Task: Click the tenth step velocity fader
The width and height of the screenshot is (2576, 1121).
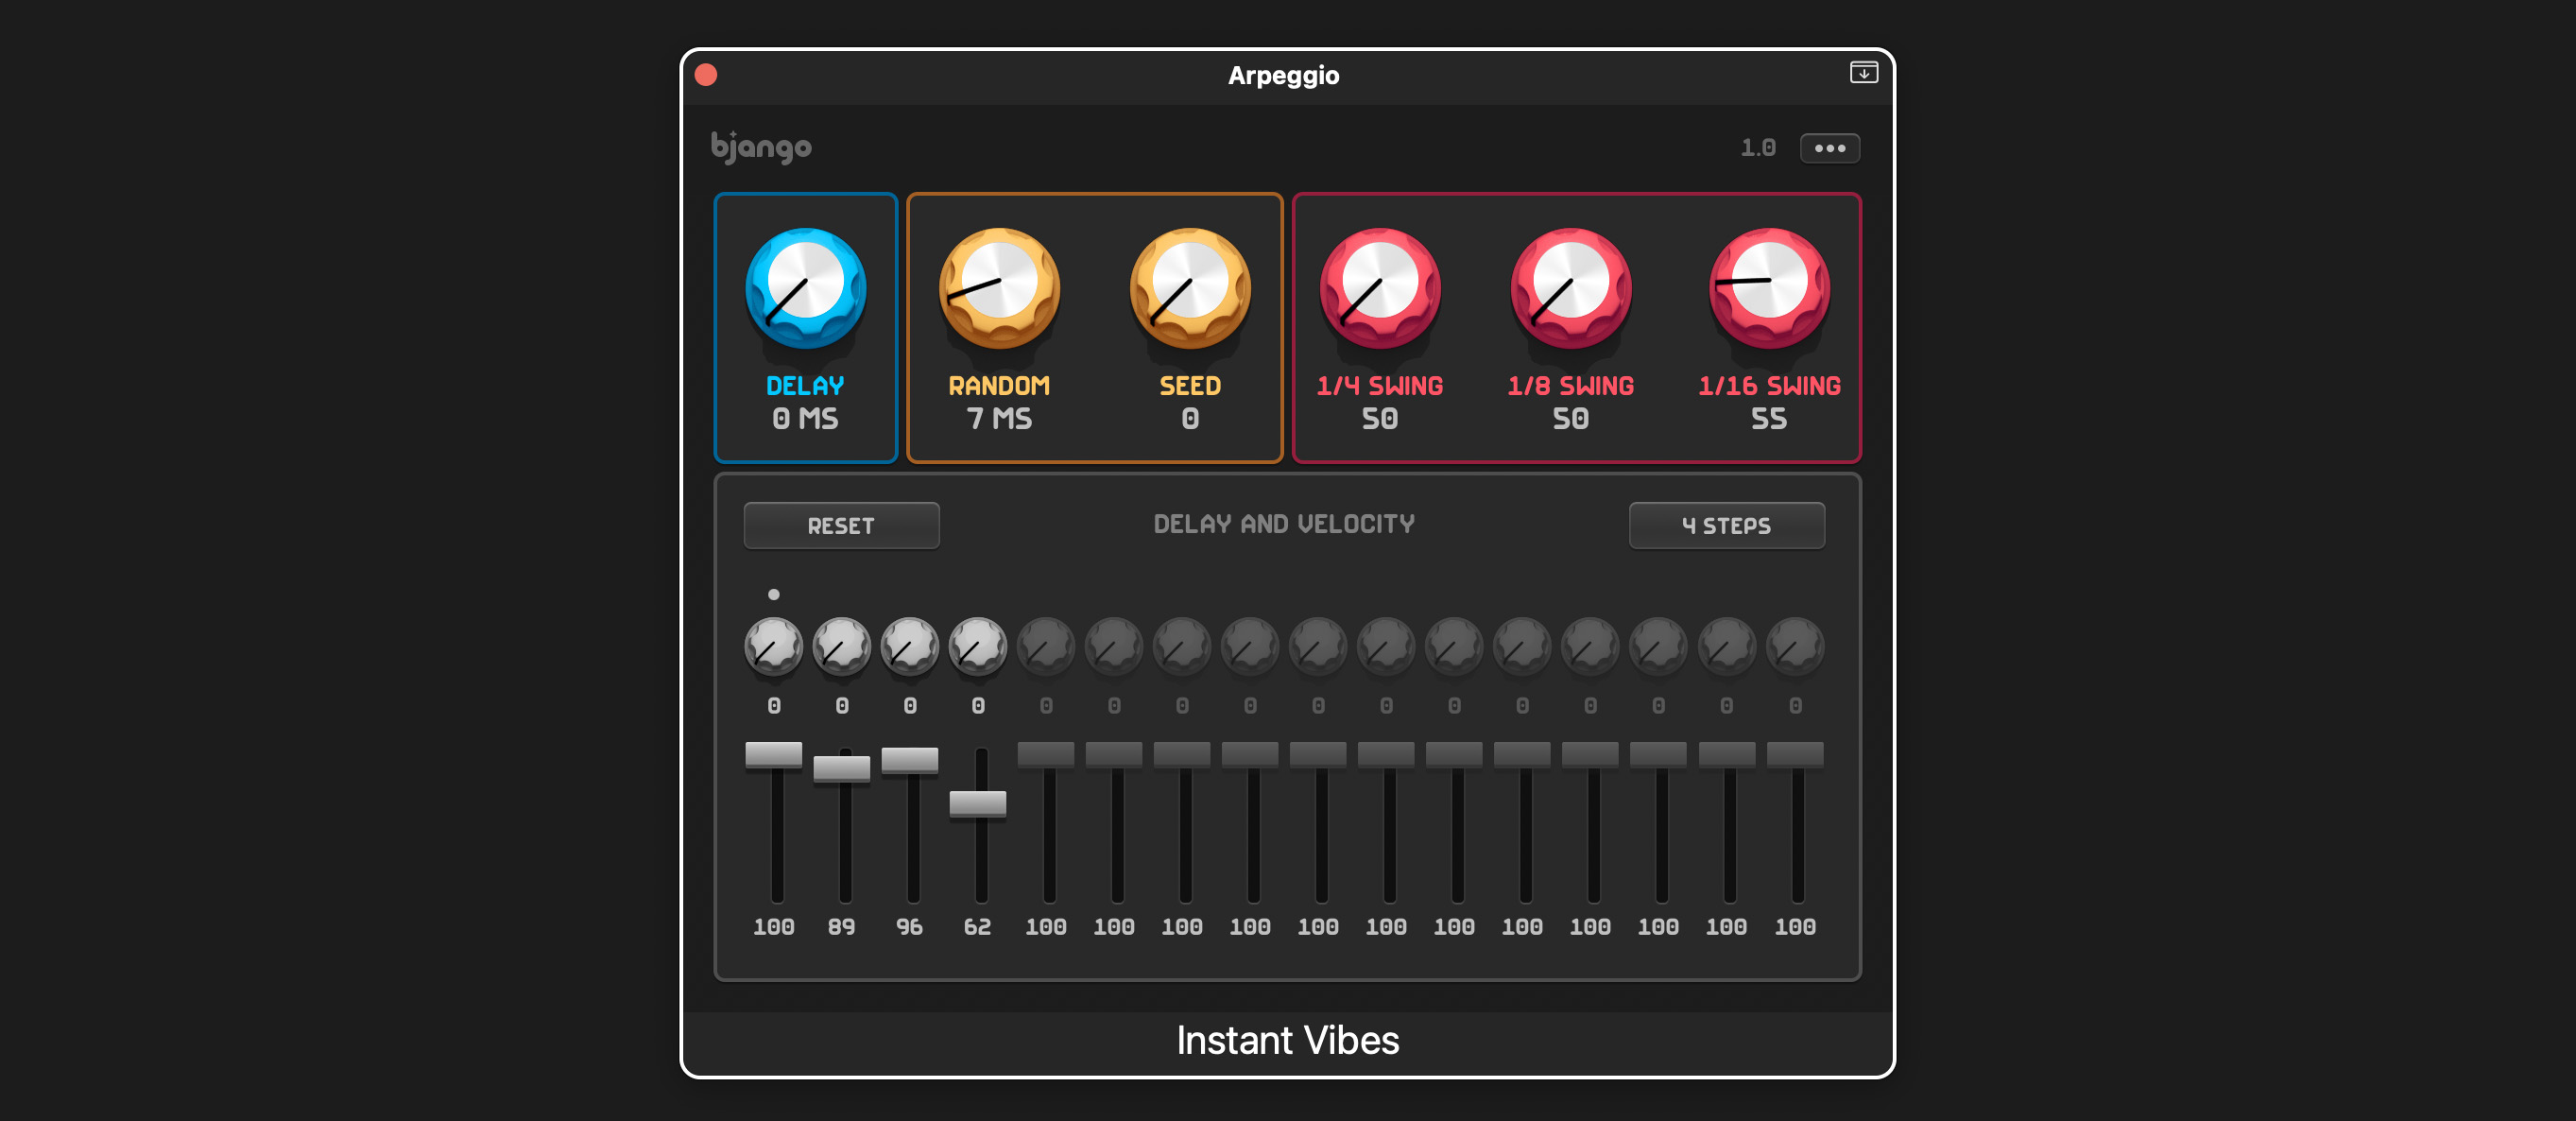Action: 1386,755
